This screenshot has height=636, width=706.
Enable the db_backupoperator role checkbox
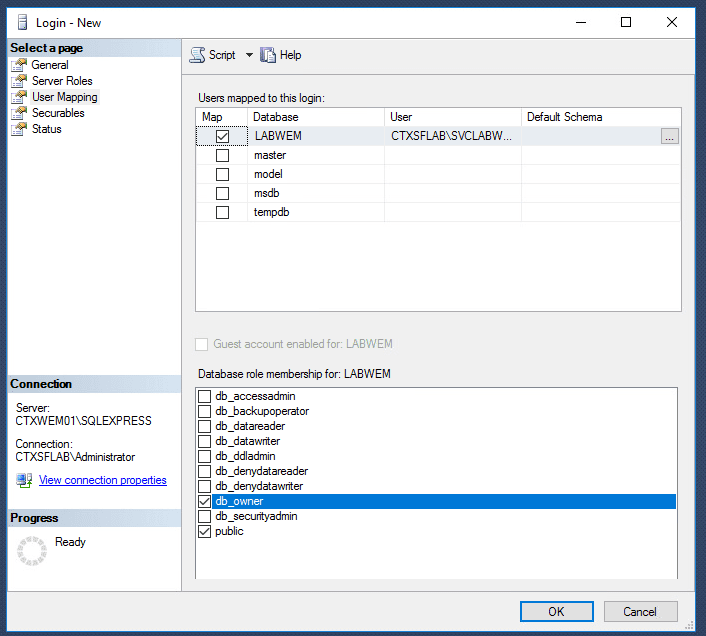(x=204, y=411)
